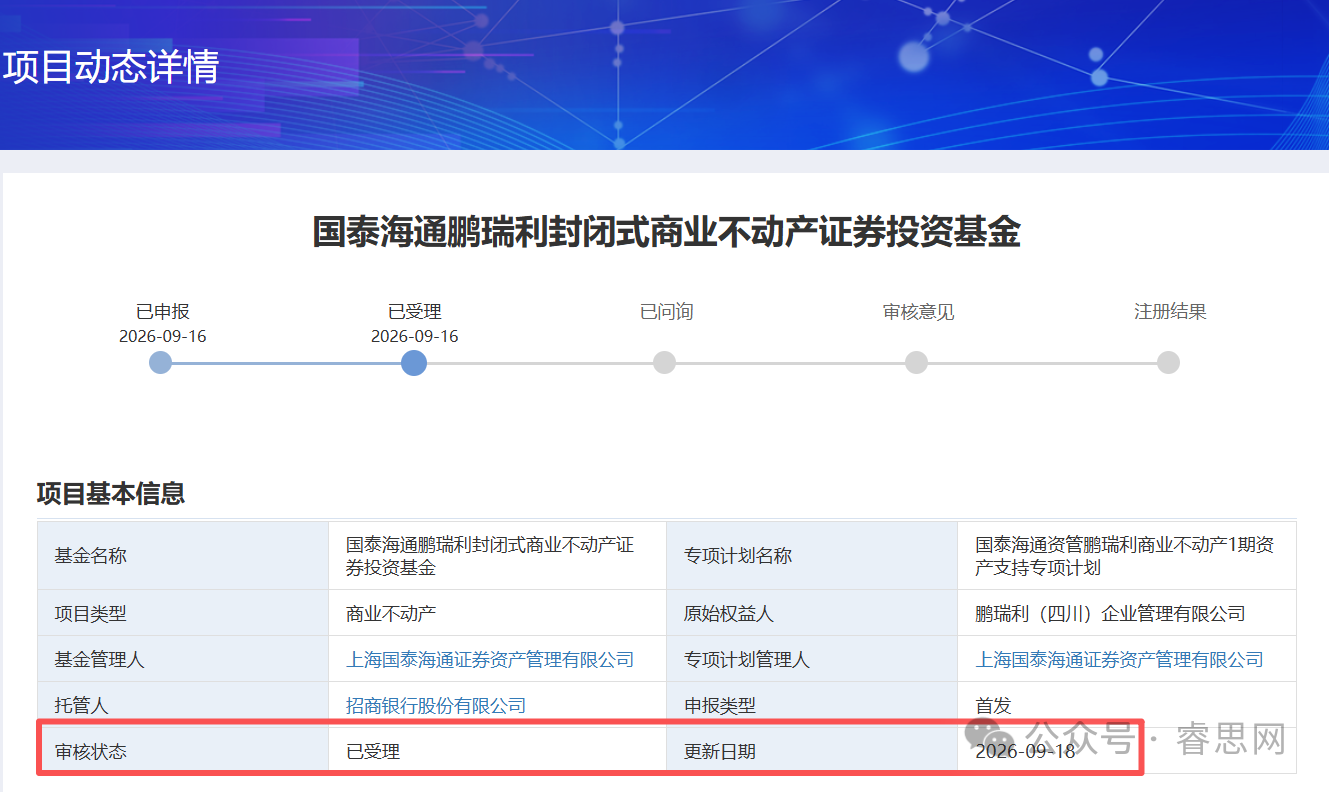This screenshot has height=792, width=1329.
Task: Click the 首发 value cell
Action: point(1126,706)
